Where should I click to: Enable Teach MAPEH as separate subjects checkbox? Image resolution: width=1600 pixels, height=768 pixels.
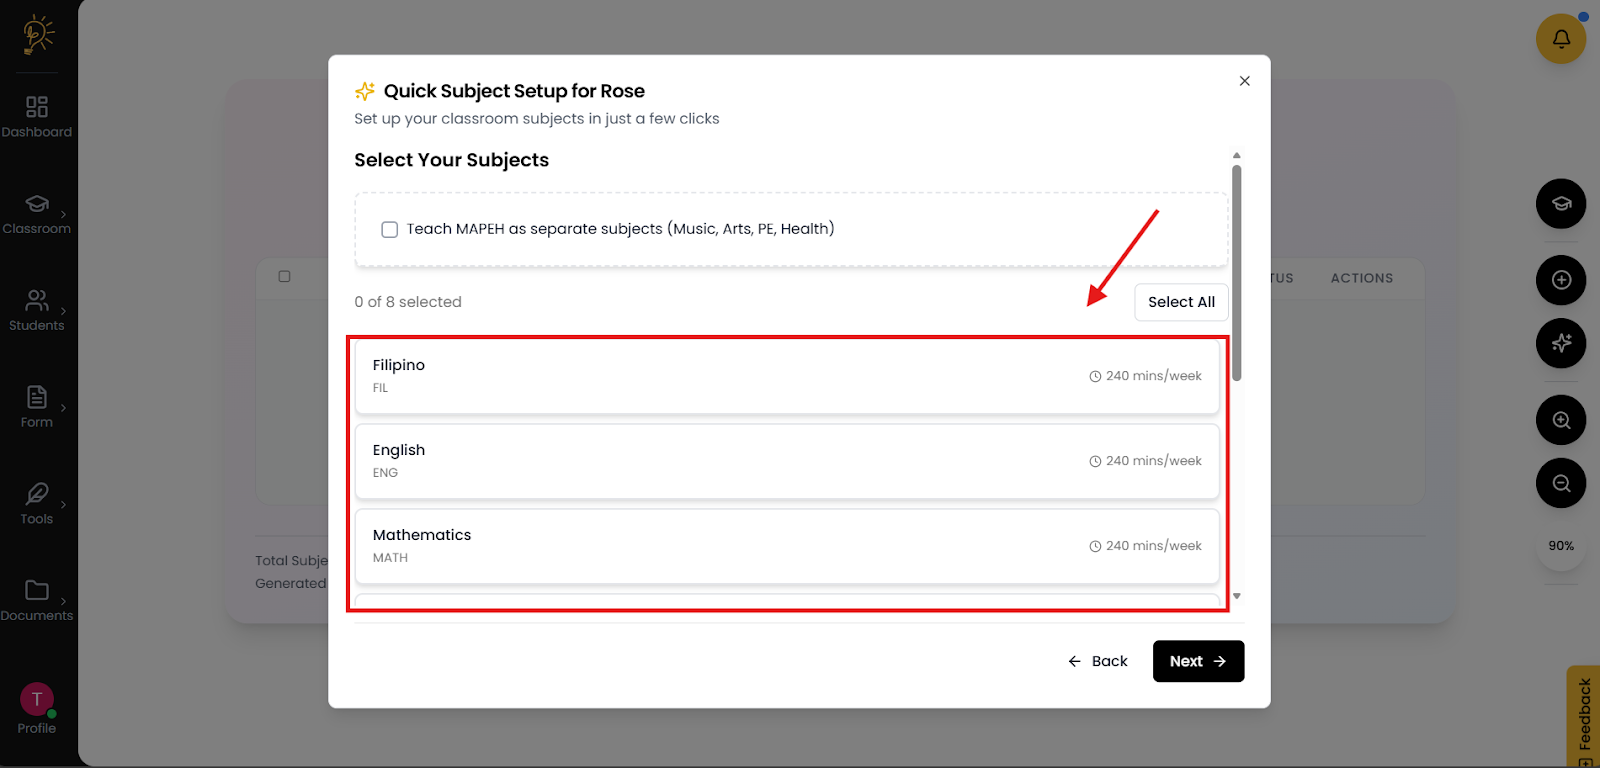pos(390,230)
